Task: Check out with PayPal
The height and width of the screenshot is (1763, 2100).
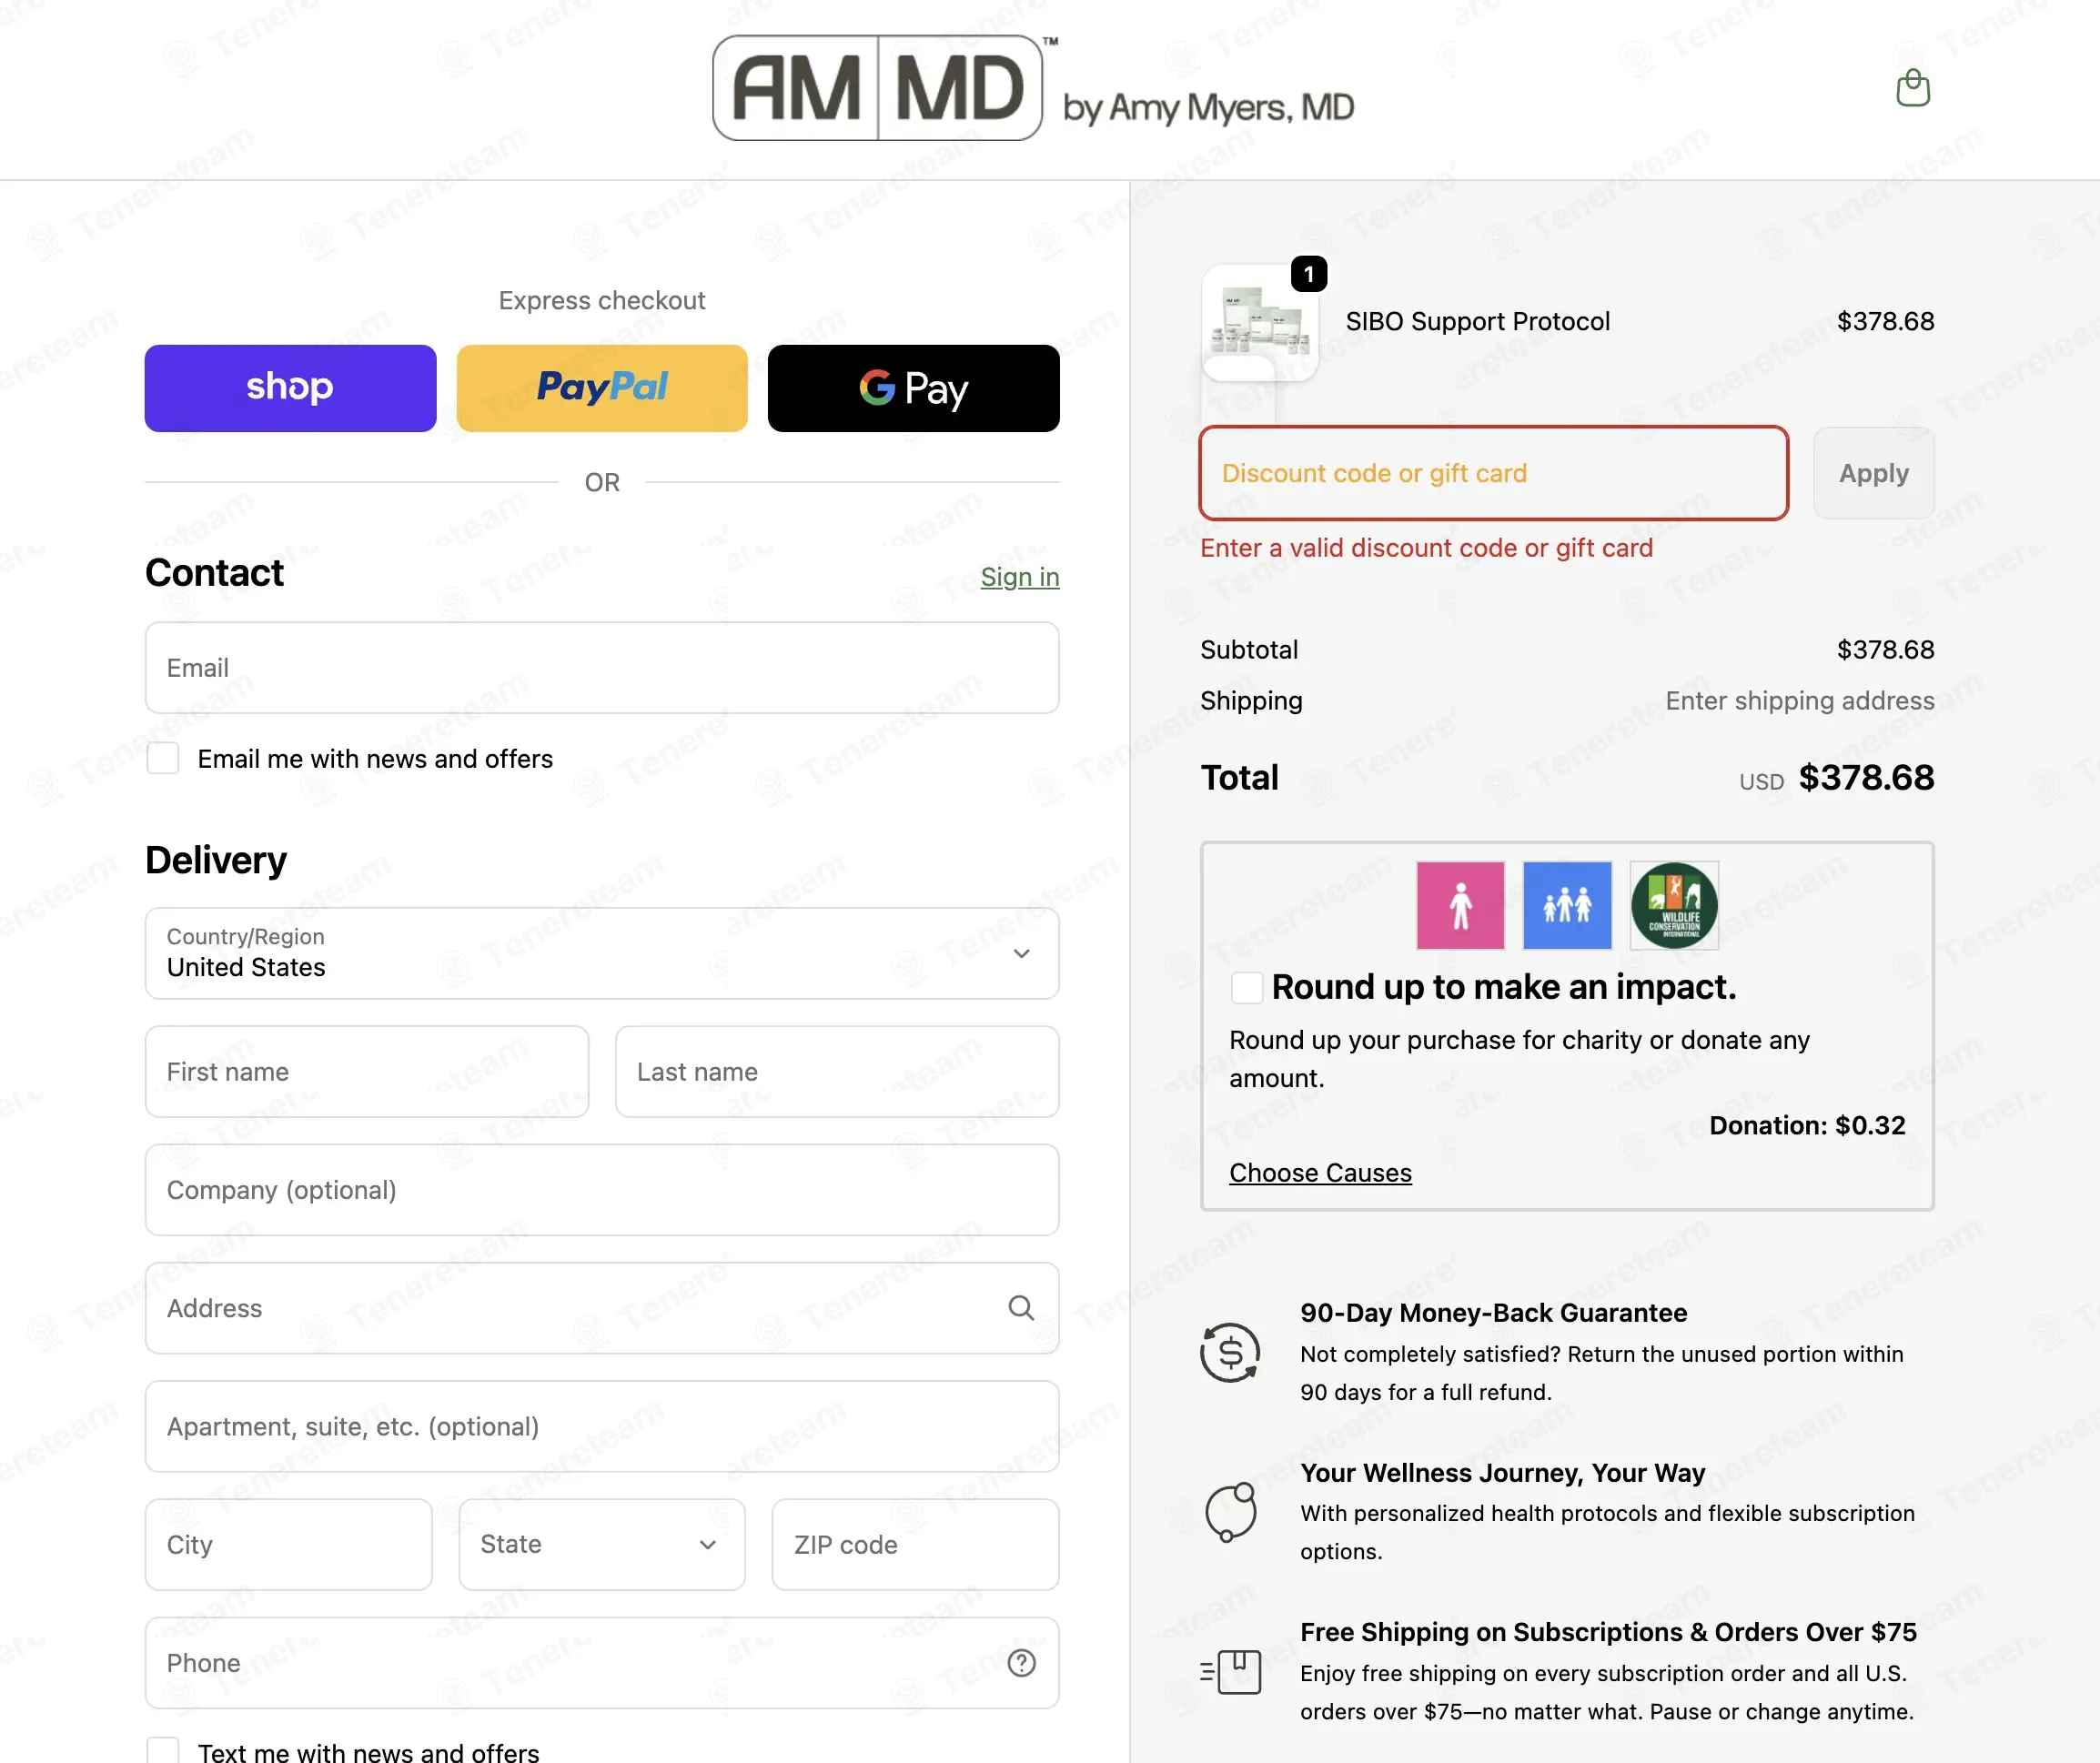Action: click(602, 388)
